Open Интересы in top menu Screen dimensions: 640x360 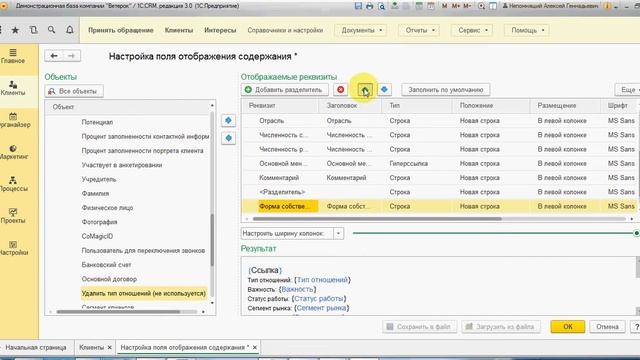pyautogui.click(x=220, y=30)
